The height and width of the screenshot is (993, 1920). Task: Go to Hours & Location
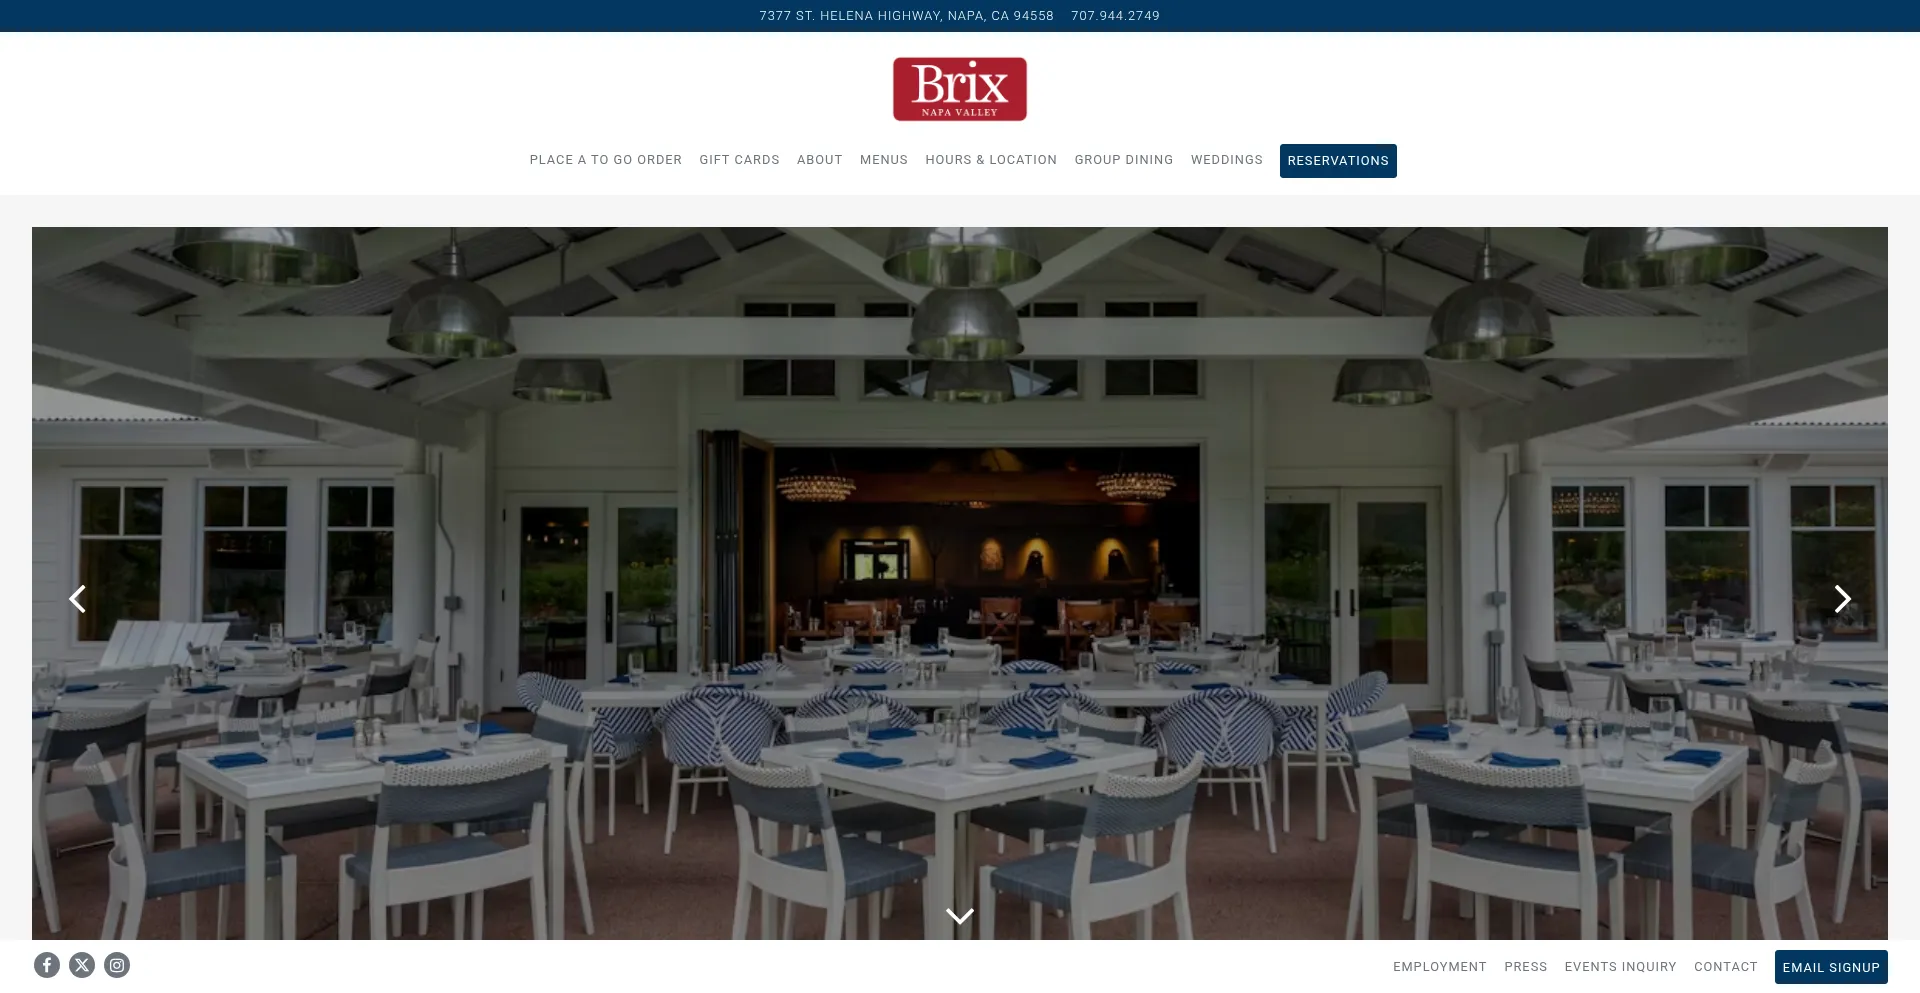[991, 160]
